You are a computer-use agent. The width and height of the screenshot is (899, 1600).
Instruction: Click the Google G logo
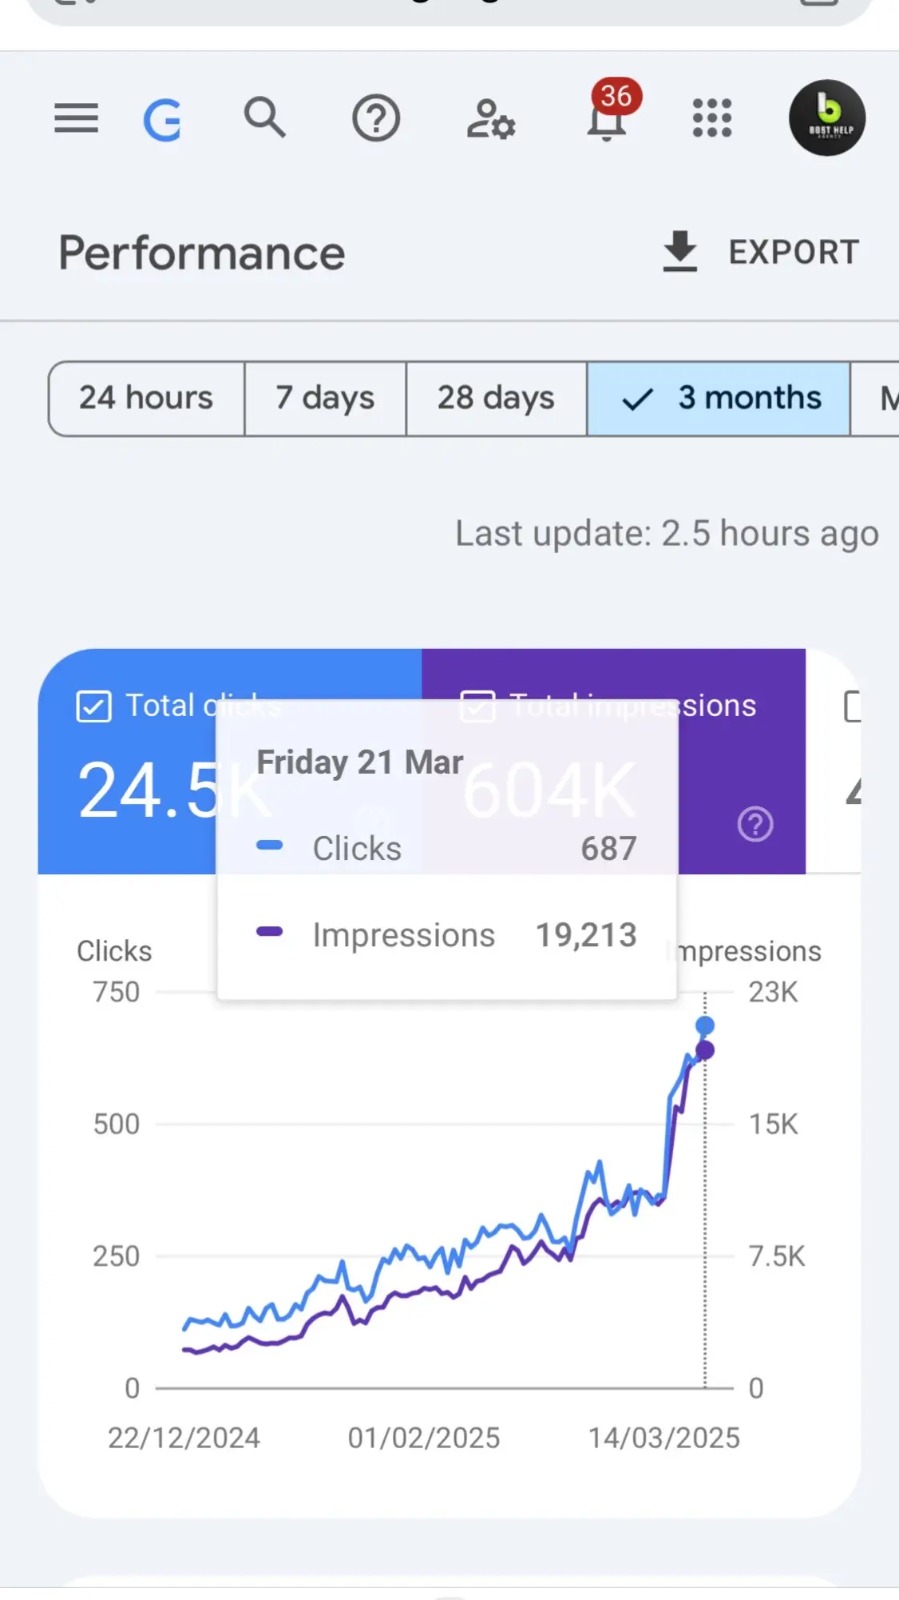(x=162, y=120)
